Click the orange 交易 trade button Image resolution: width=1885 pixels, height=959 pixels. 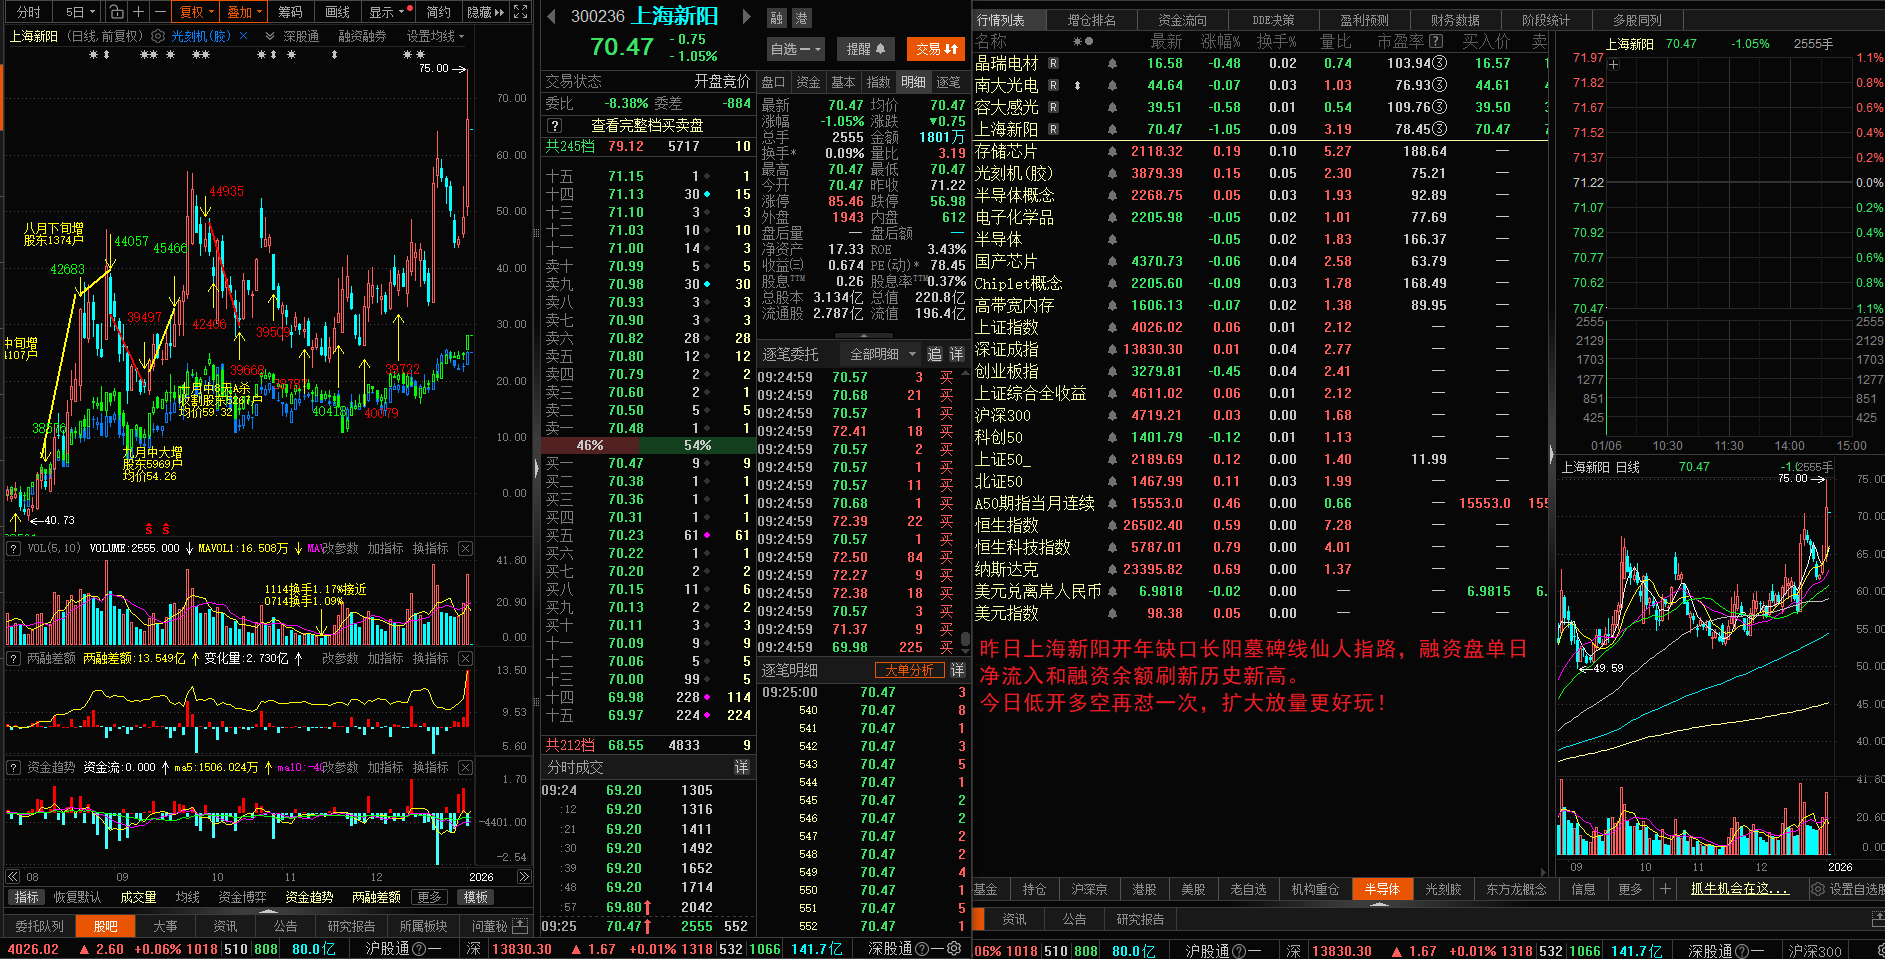[936, 48]
